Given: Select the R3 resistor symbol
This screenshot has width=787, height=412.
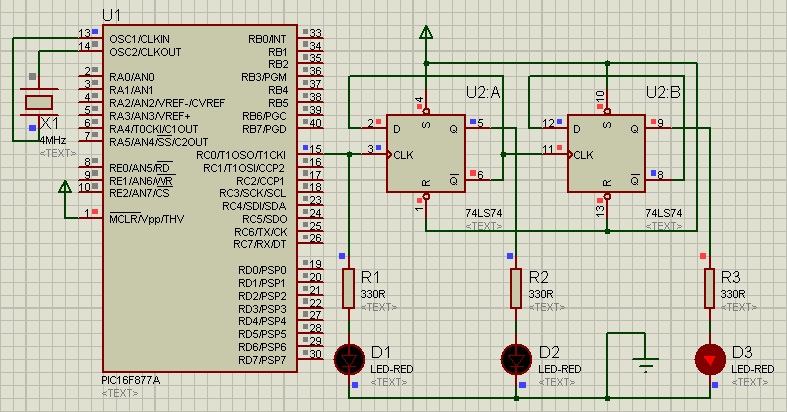Looking at the screenshot, I should (x=710, y=288).
